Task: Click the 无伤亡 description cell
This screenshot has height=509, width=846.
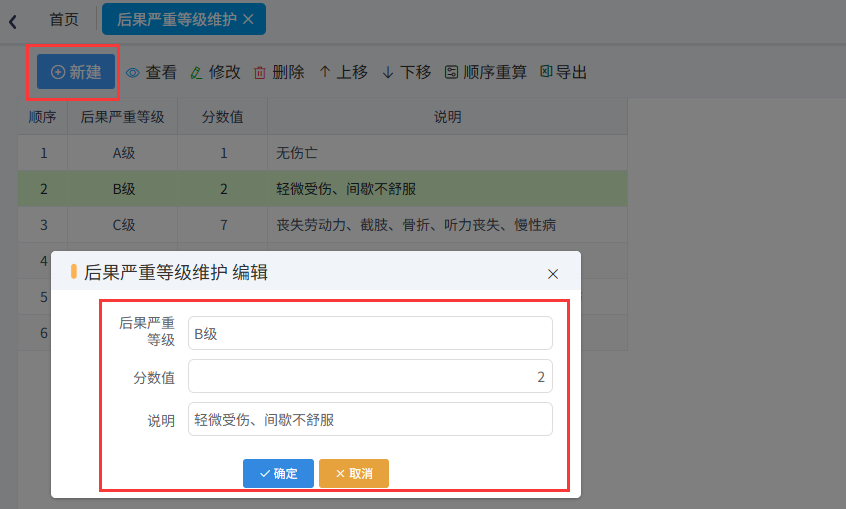Action: pyautogui.click(x=447, y=153)
